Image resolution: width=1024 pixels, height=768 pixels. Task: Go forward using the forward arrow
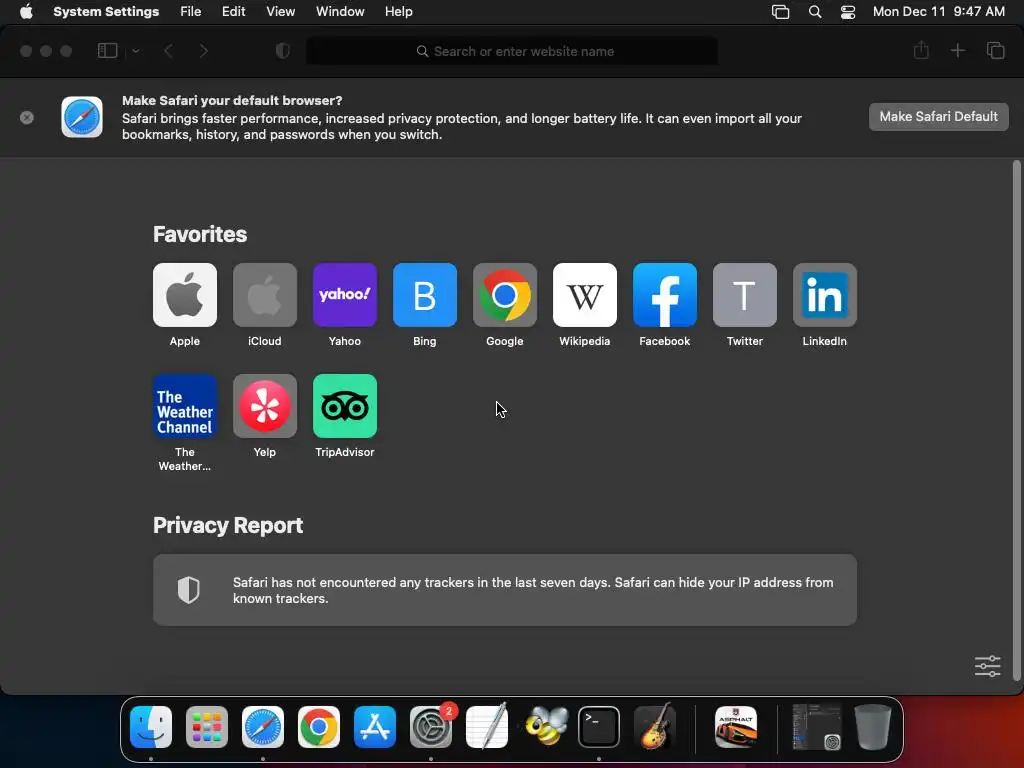click(203, 51)
